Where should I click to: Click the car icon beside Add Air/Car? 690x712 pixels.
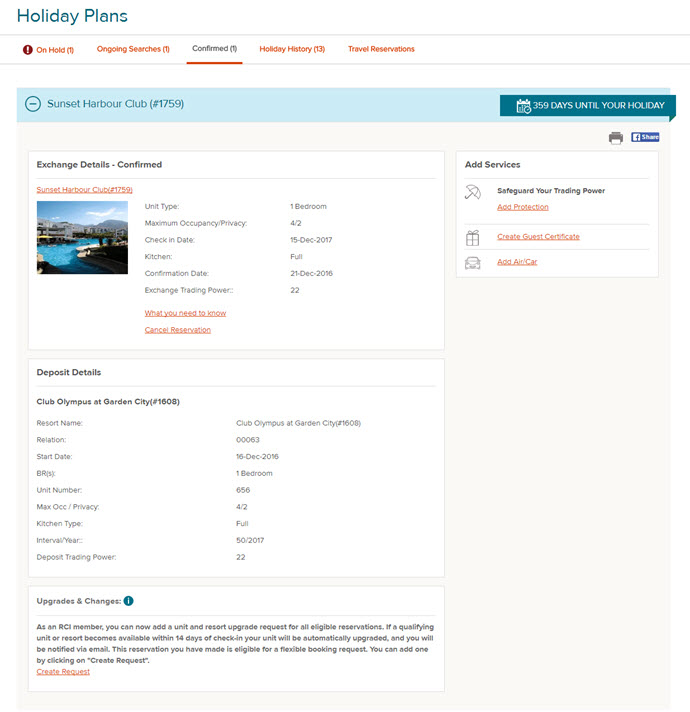click(x=473, y=262)
